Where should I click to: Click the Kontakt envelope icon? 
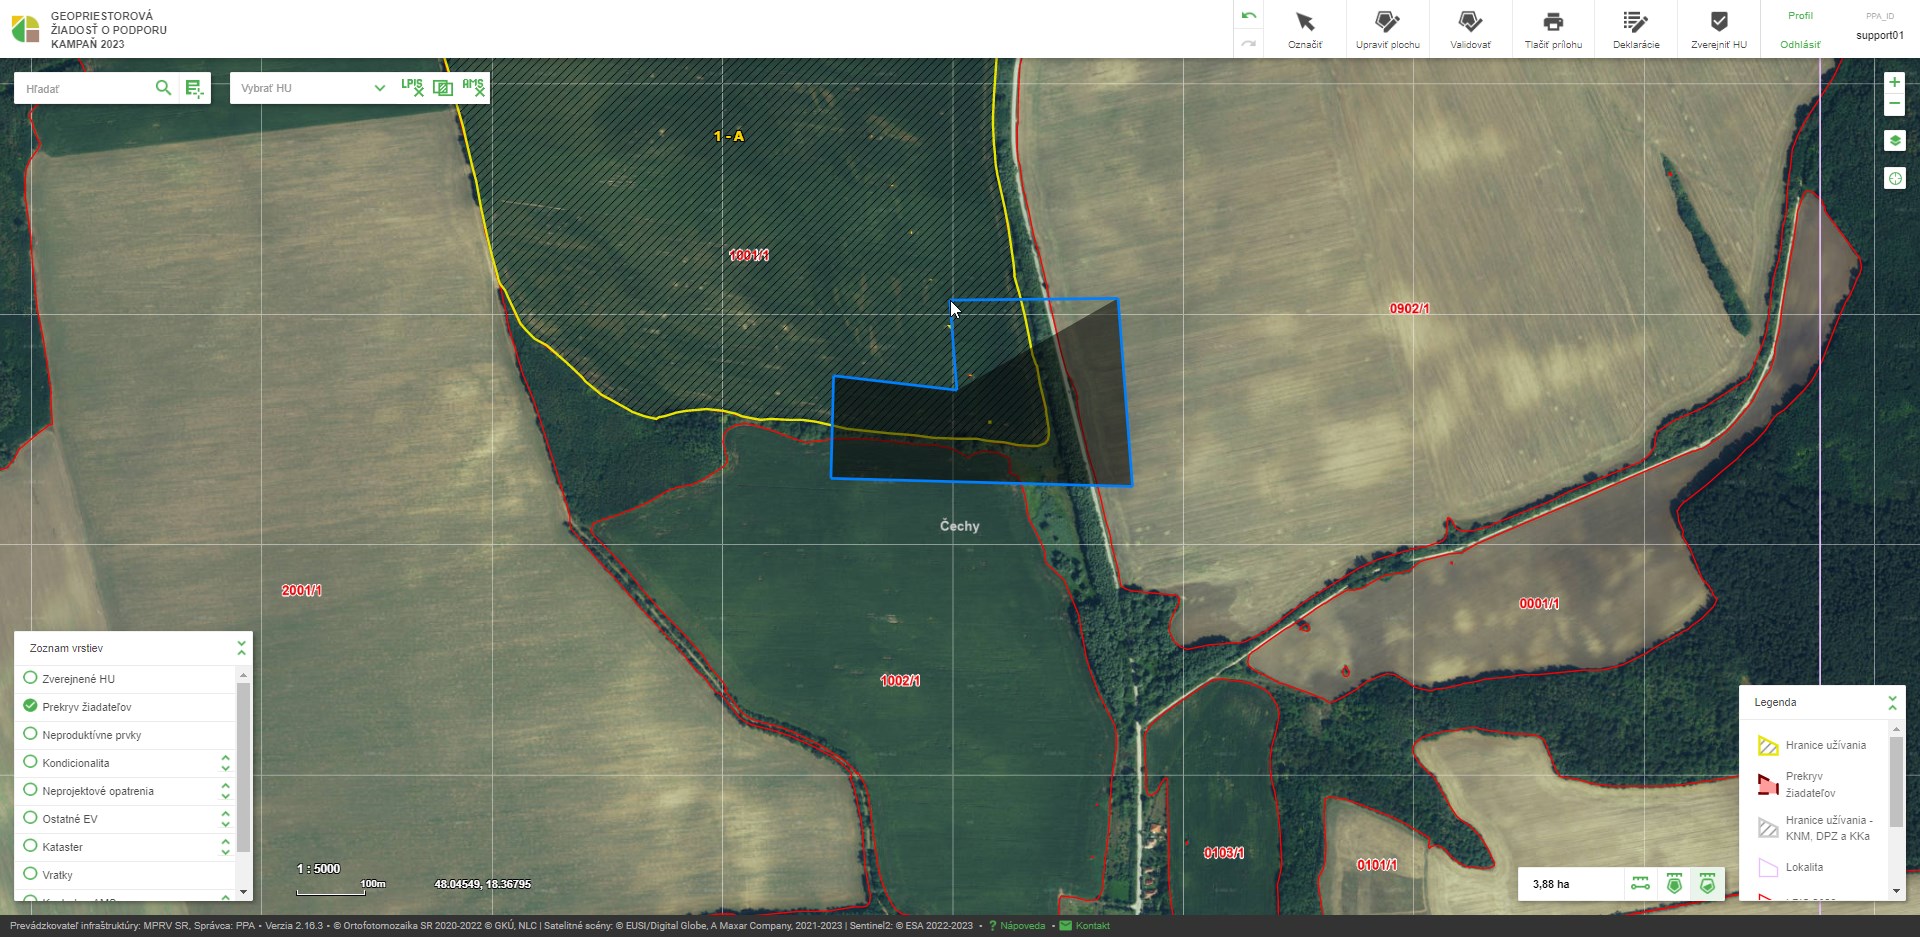1065,926
